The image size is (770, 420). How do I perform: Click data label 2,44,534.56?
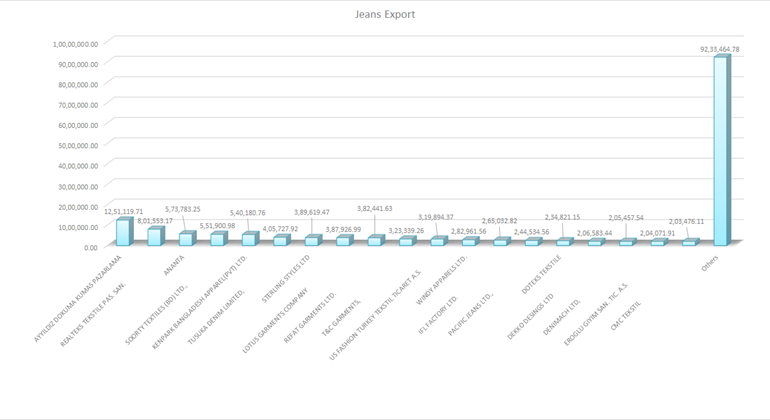(532, 232)
